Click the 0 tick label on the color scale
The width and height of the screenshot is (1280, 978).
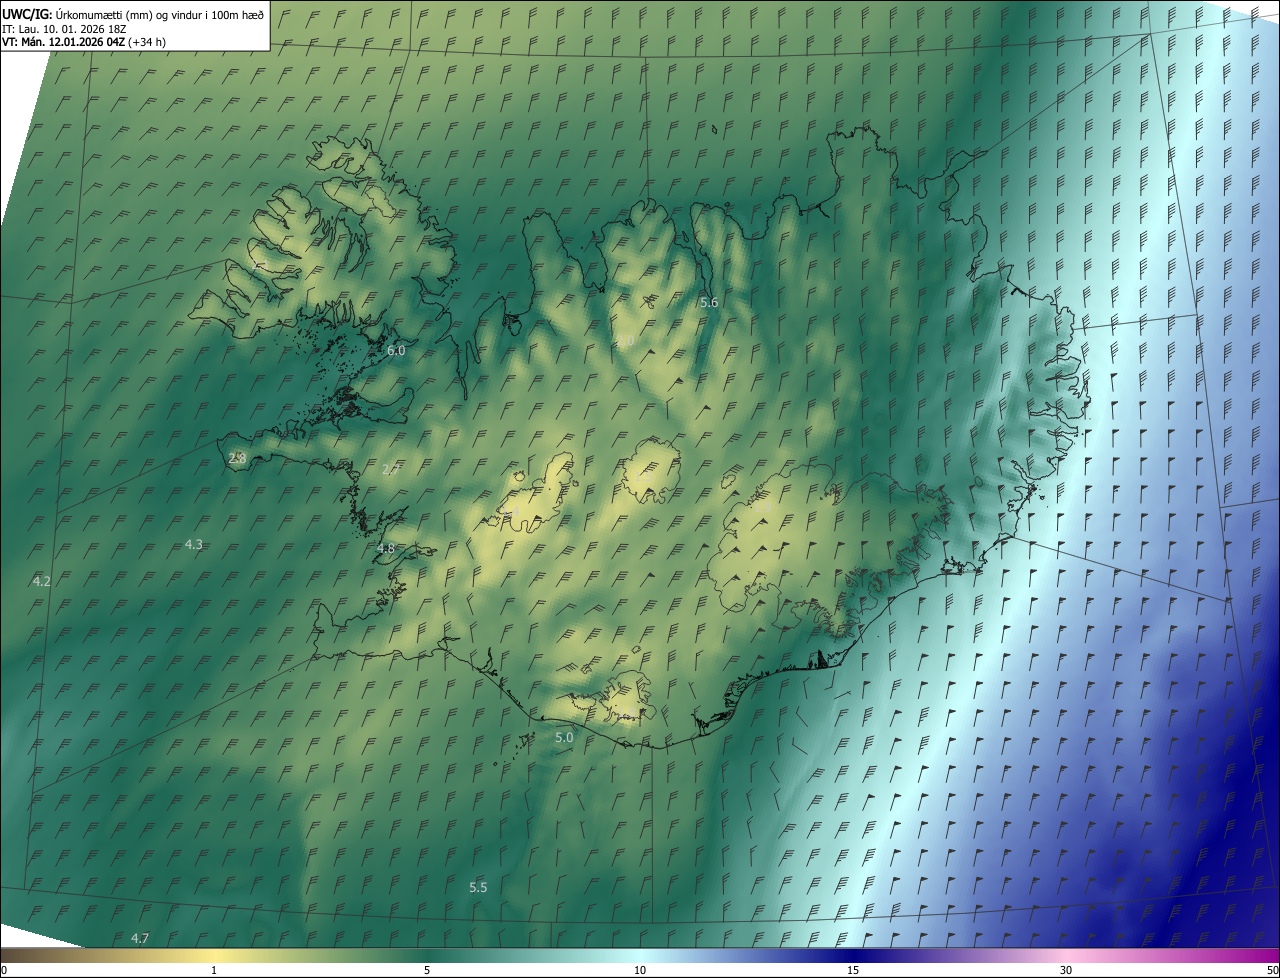click(x=3, y=970)
